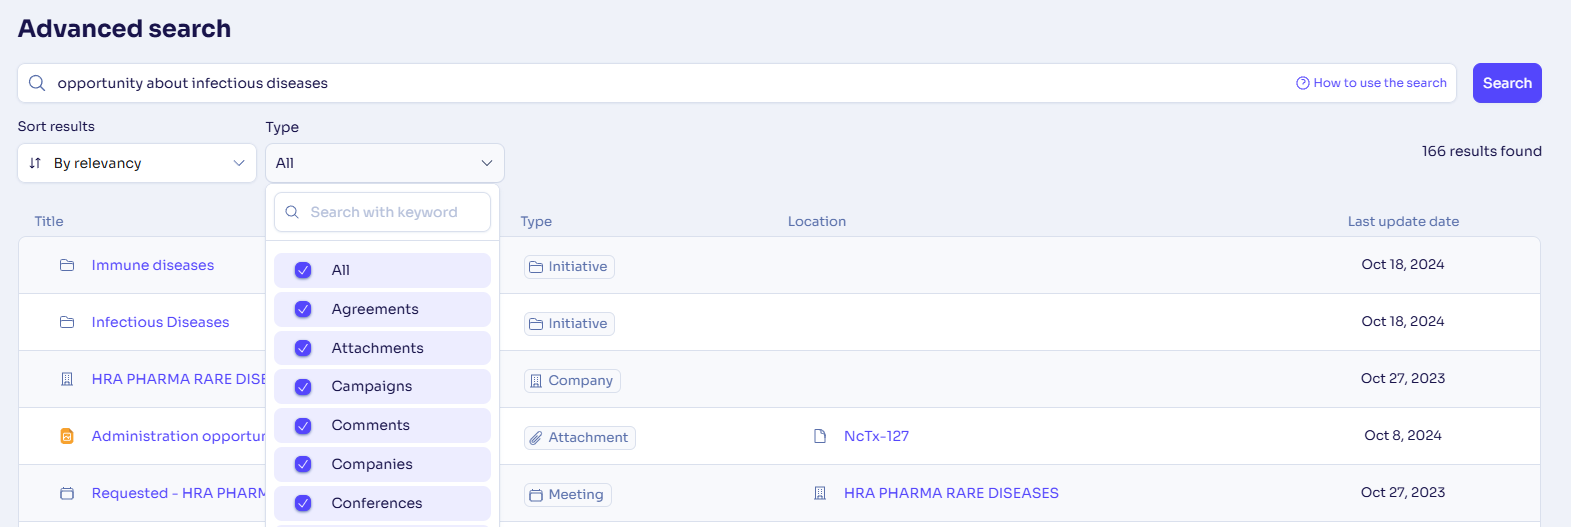Click the Search with keyword field
The image size is (1571, 527).
[382, 212]
